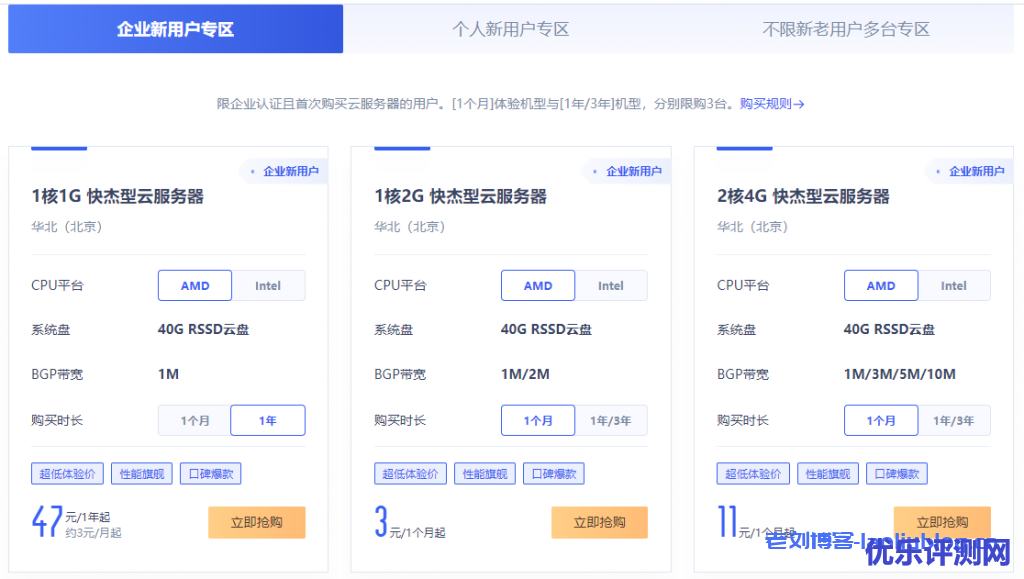
Task: Choose 1年/3年 duration for 2核4G server
Action: click(x=954, y=421)
